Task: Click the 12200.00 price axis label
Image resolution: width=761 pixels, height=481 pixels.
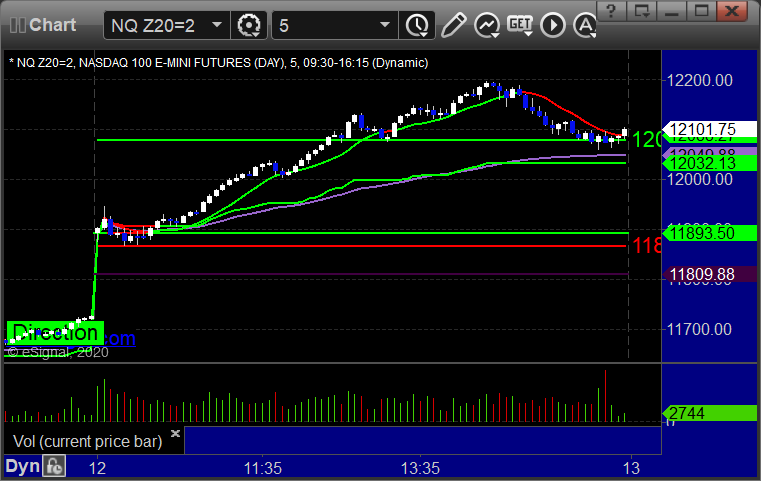Action: pos(700,80)
